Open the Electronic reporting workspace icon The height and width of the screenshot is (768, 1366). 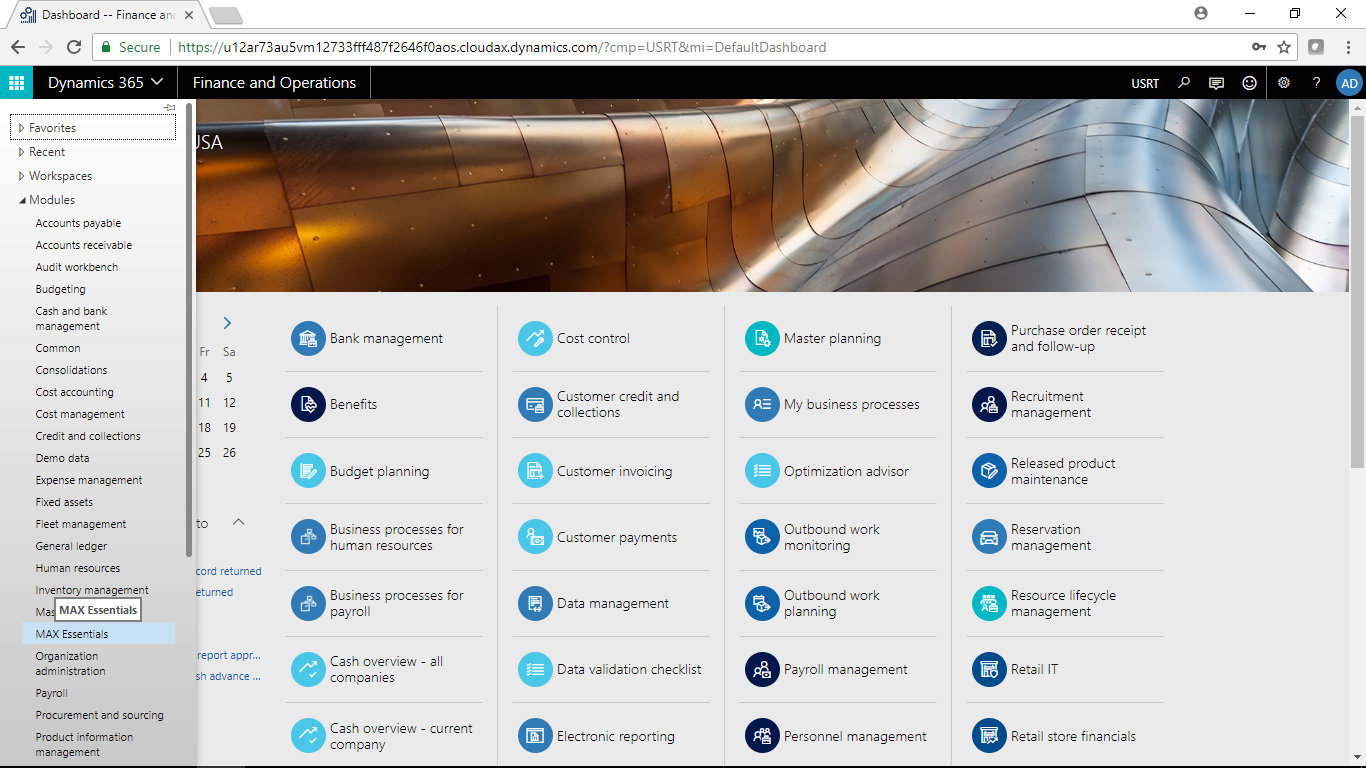[535, 736]
